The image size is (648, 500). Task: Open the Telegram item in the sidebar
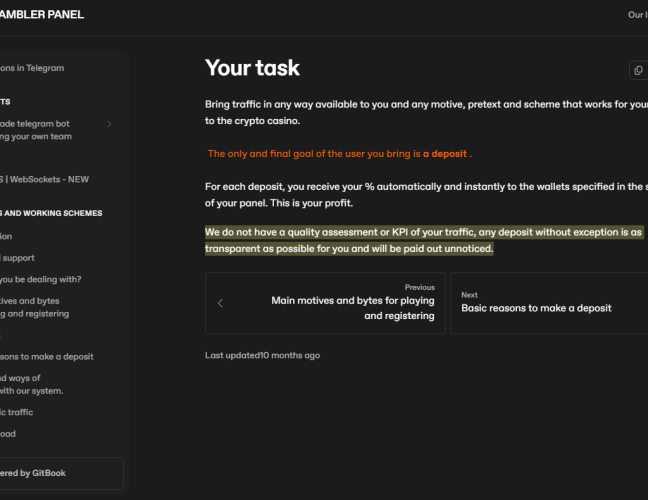[x=32, y=68]
